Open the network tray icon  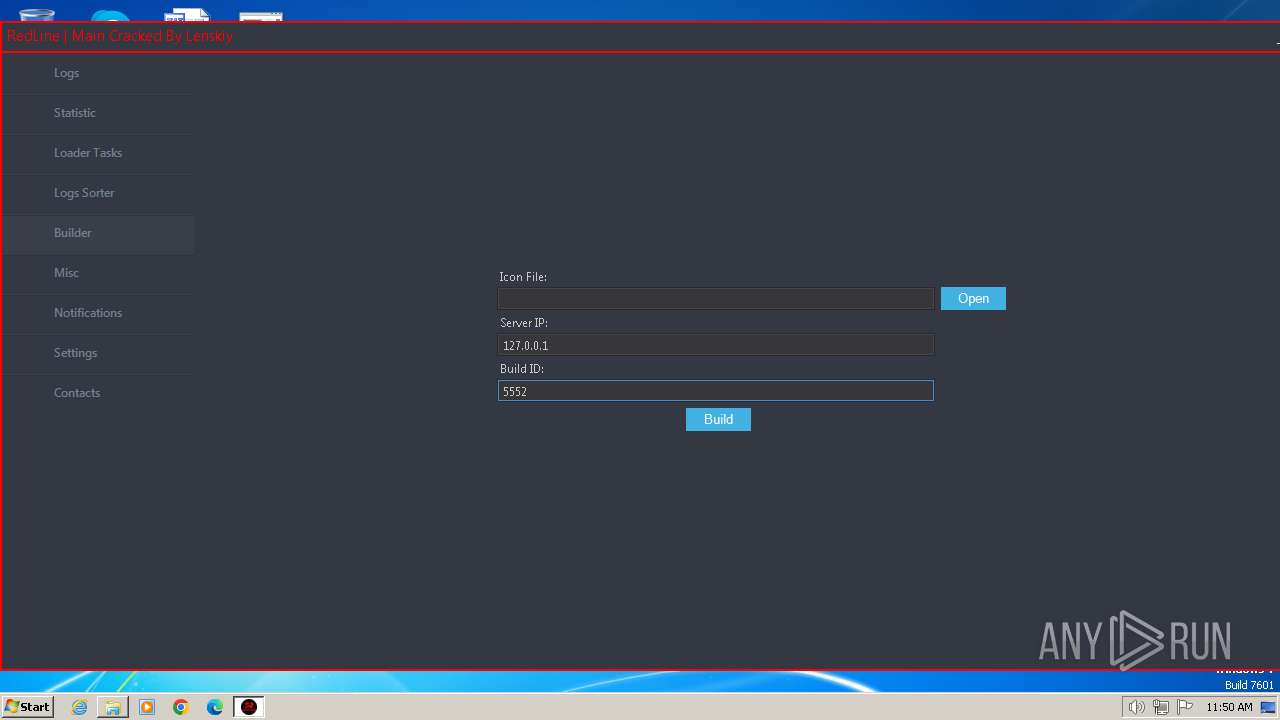click(1161, 707)
